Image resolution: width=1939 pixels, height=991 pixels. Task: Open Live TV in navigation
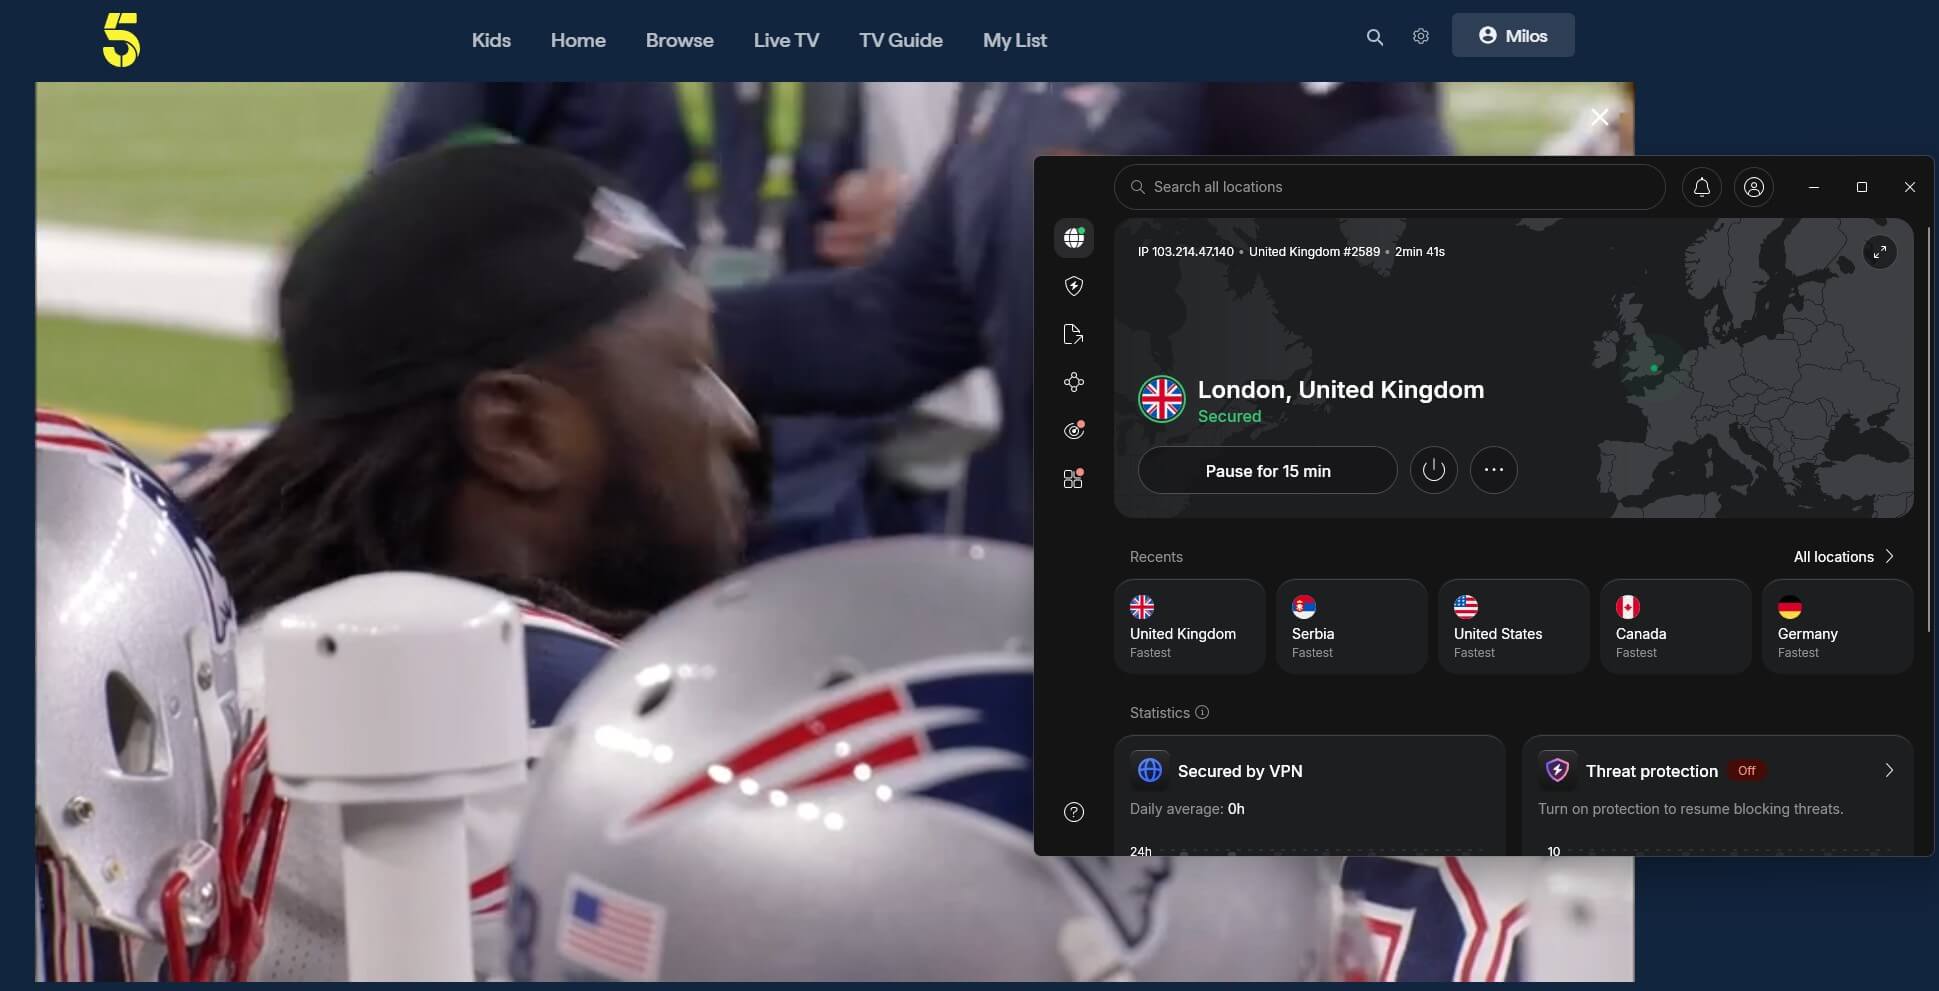click(x=786, y=40)
